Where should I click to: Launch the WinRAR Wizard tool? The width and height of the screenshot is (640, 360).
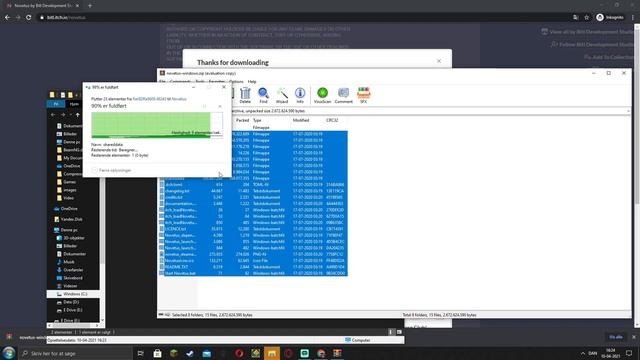pyautogui.click(x=282, y=95)
